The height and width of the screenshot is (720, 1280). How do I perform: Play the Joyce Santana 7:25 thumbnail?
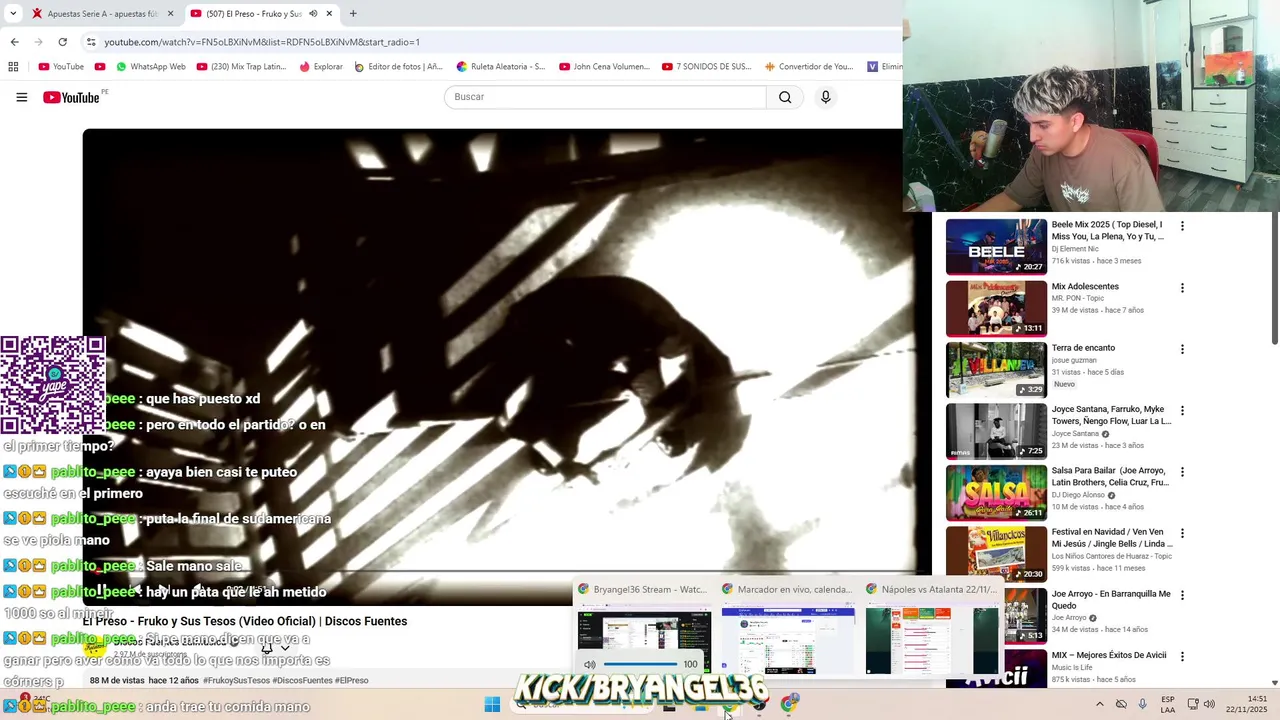(996, 431)
